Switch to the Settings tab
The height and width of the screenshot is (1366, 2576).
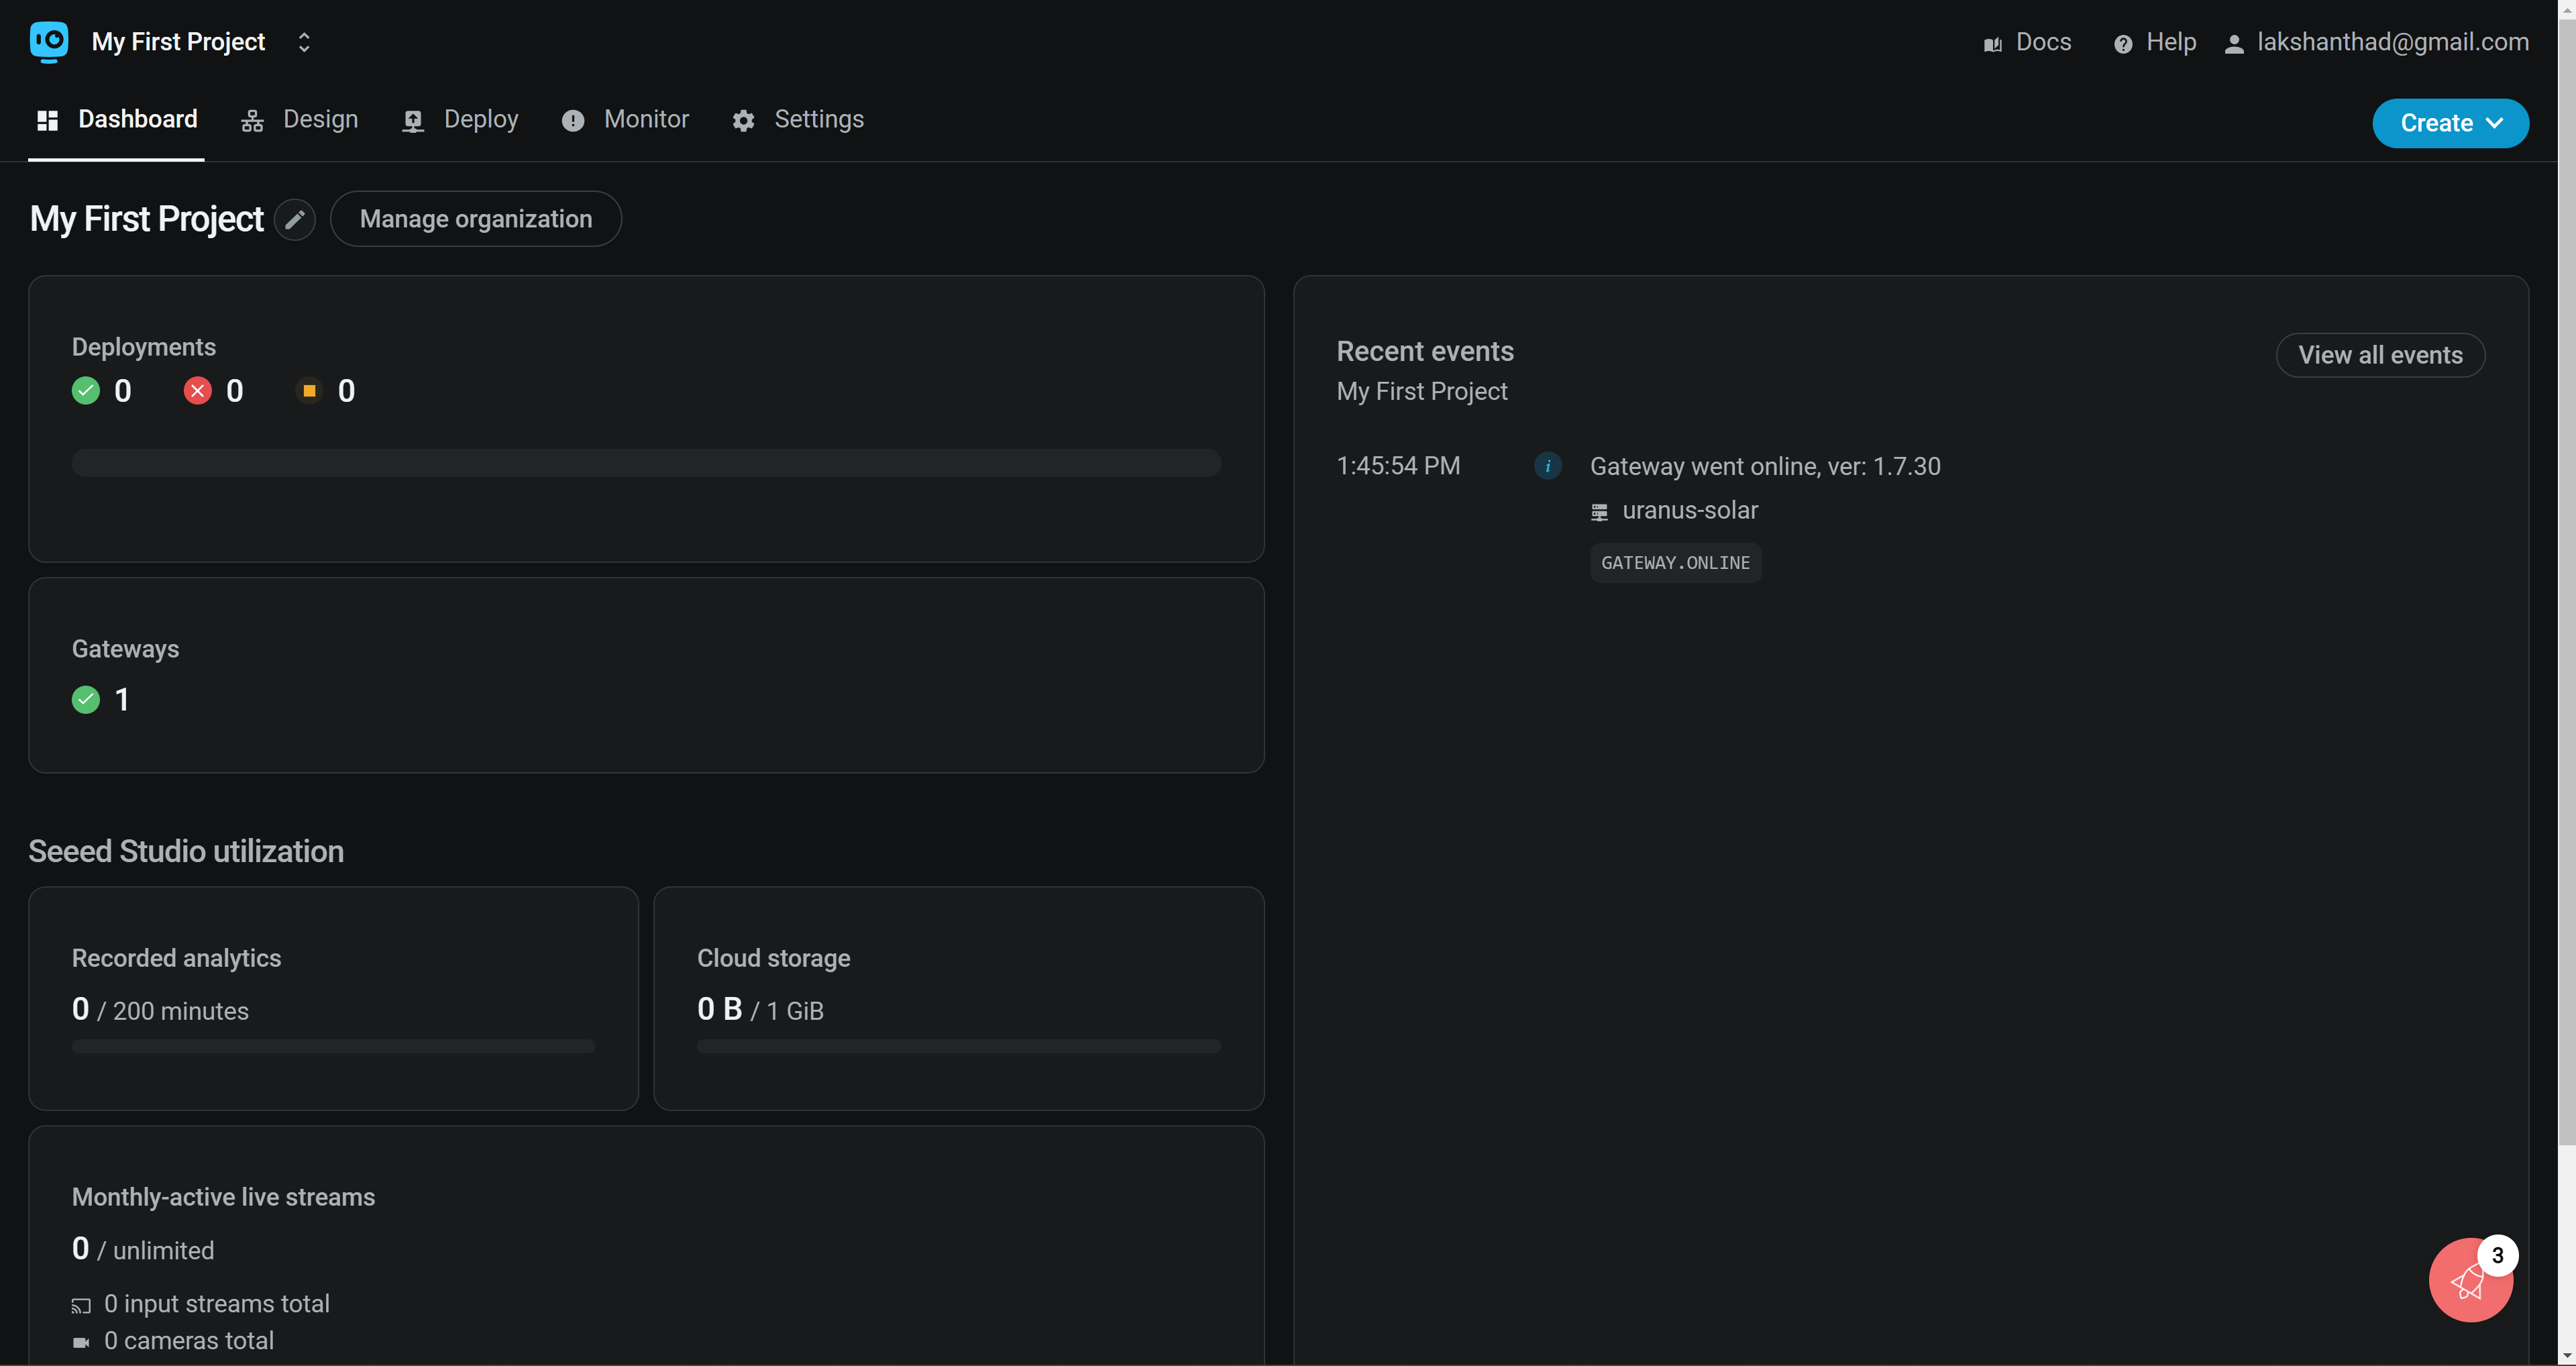(x=798, y=119)
